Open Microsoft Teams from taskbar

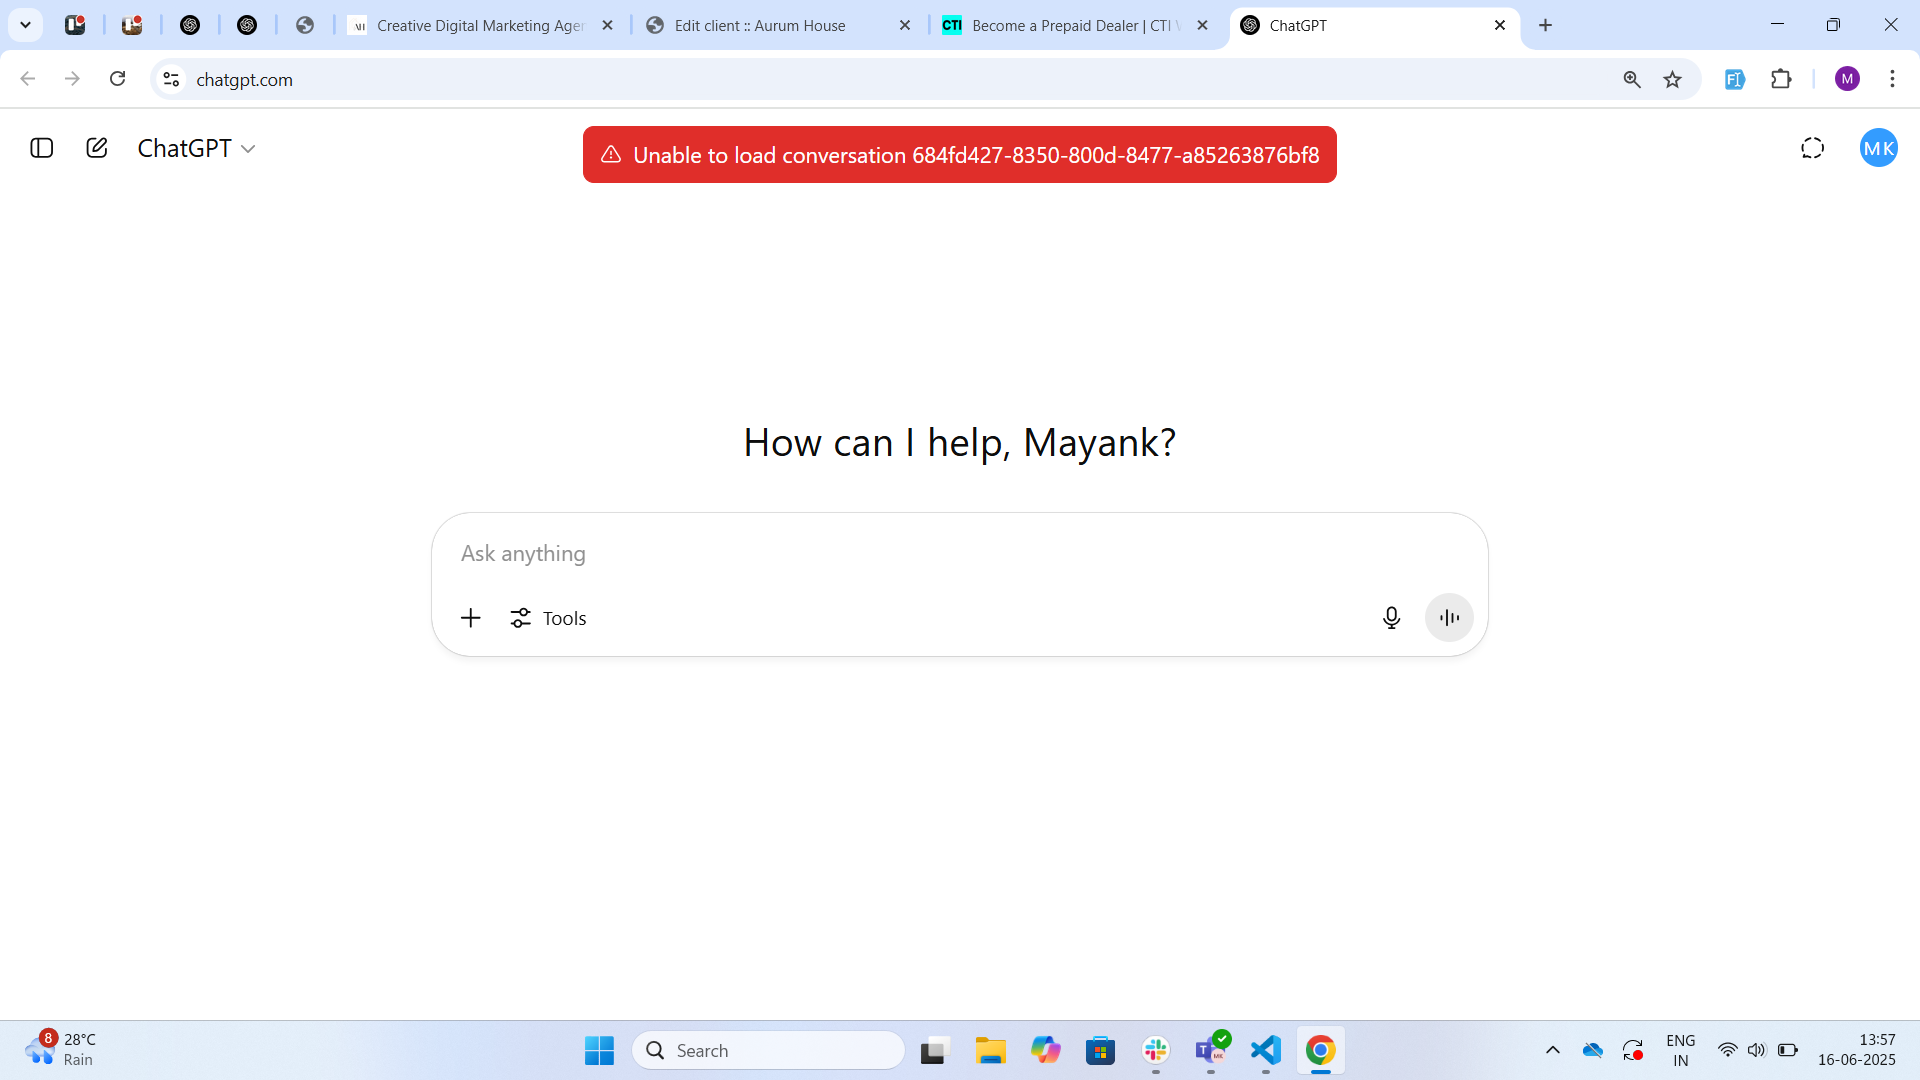tap(1211, 1051)
